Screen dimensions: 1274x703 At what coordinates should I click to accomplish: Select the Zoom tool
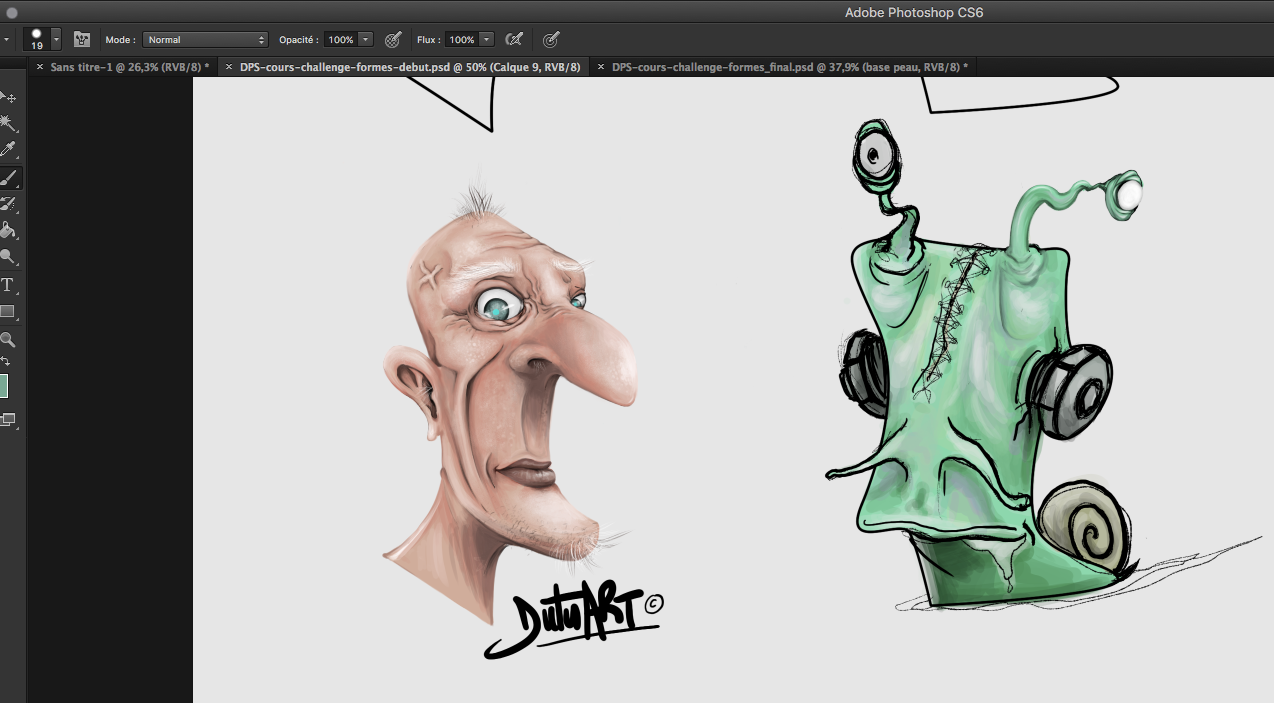(x=8, y=340)
